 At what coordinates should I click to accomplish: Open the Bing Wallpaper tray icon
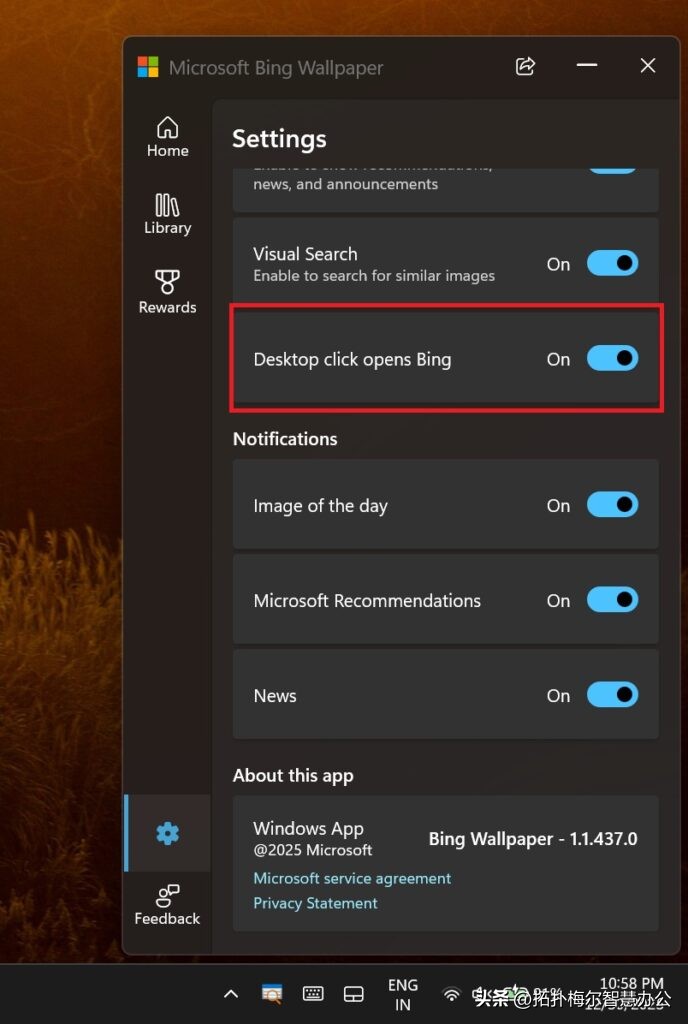(272, 993)
